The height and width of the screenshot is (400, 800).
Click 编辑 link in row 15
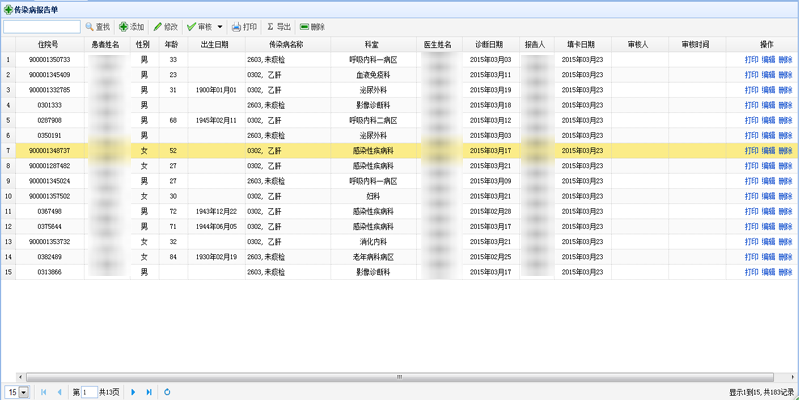(768, 272)
